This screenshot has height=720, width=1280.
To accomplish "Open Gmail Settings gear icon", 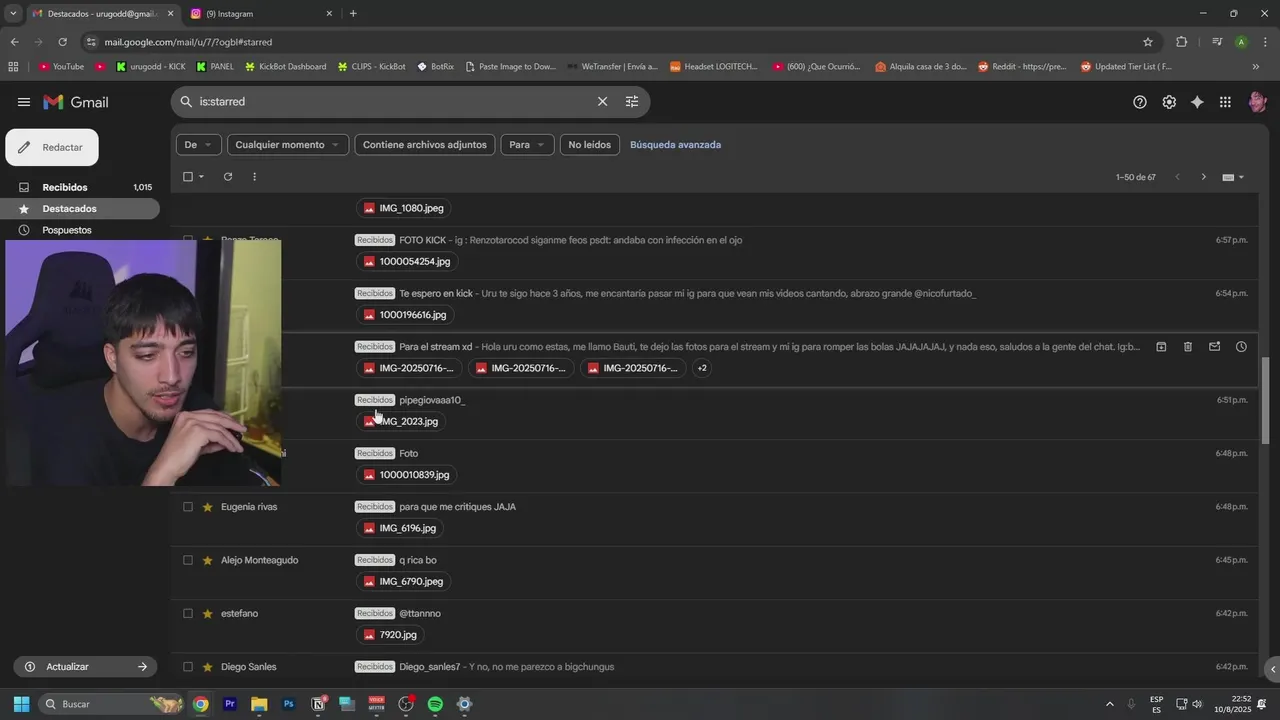I will (x=1169, y=102).
